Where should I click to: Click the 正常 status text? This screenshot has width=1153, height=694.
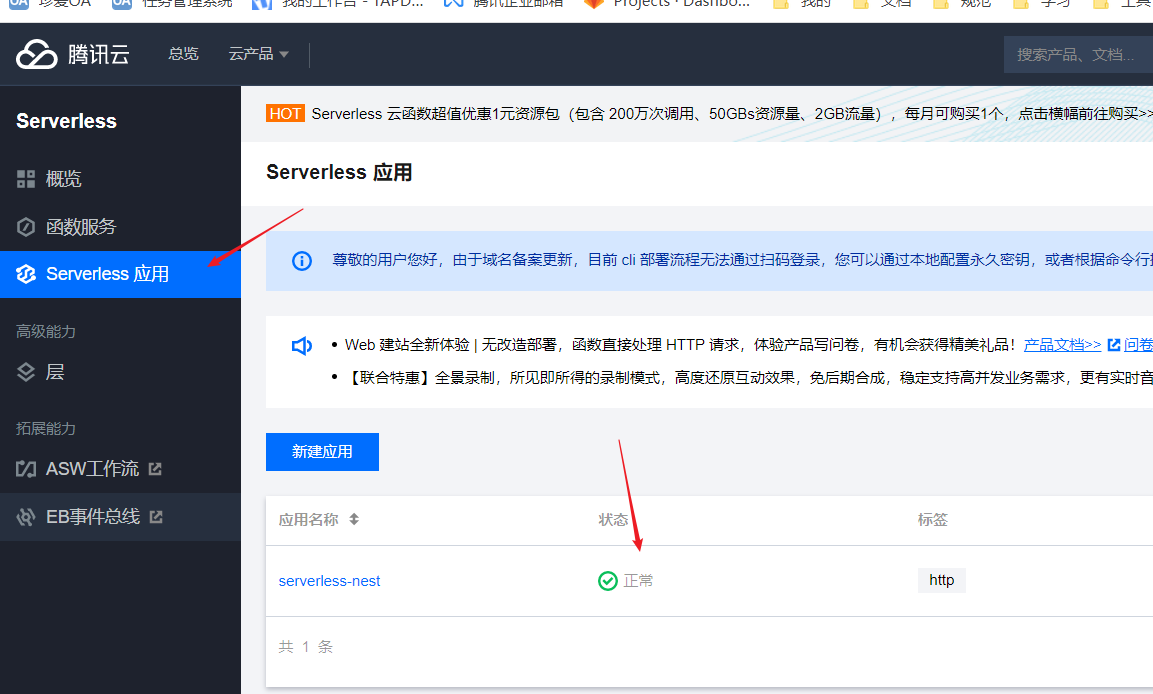point(638,581)
